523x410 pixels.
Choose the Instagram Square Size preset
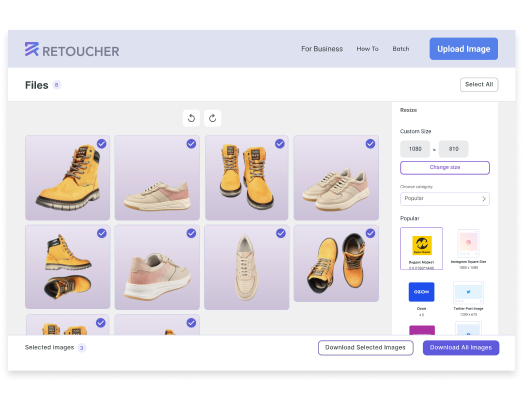[468, 250]
